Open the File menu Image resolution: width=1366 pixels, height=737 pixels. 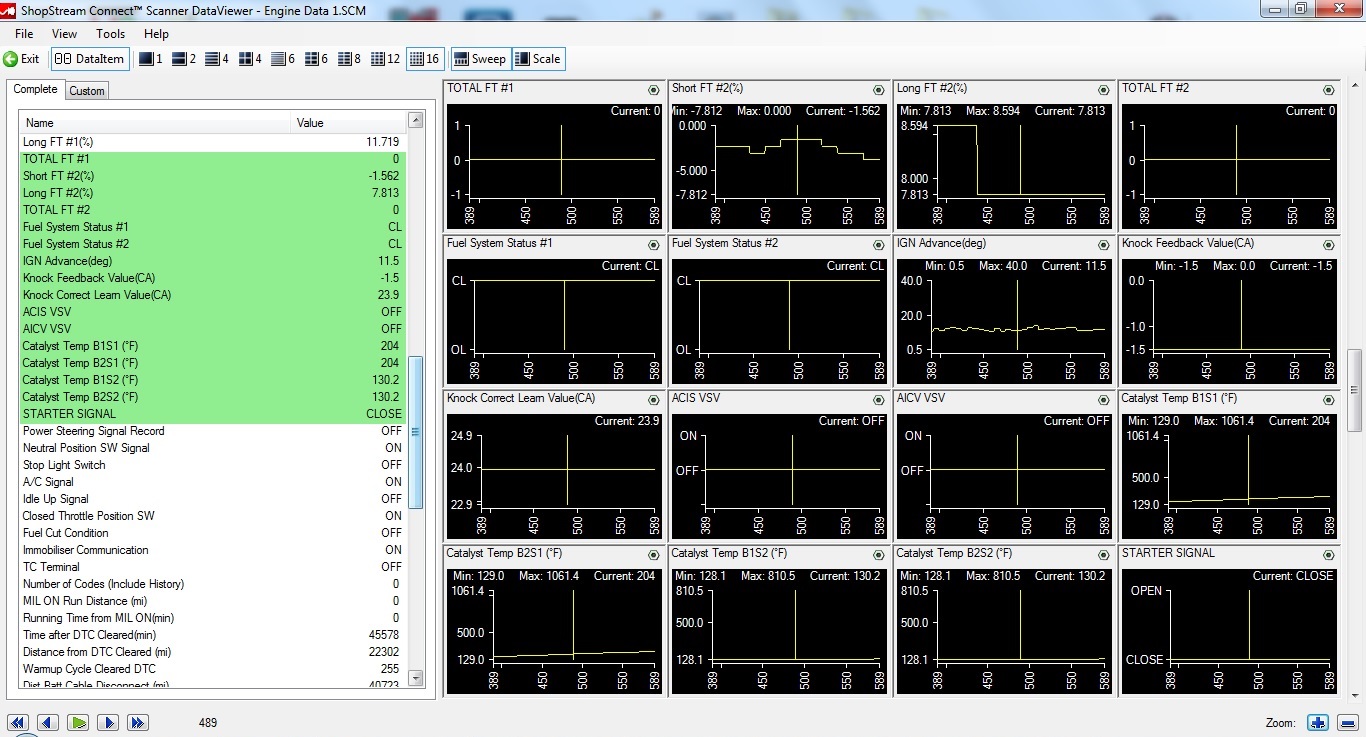point(24,34)
